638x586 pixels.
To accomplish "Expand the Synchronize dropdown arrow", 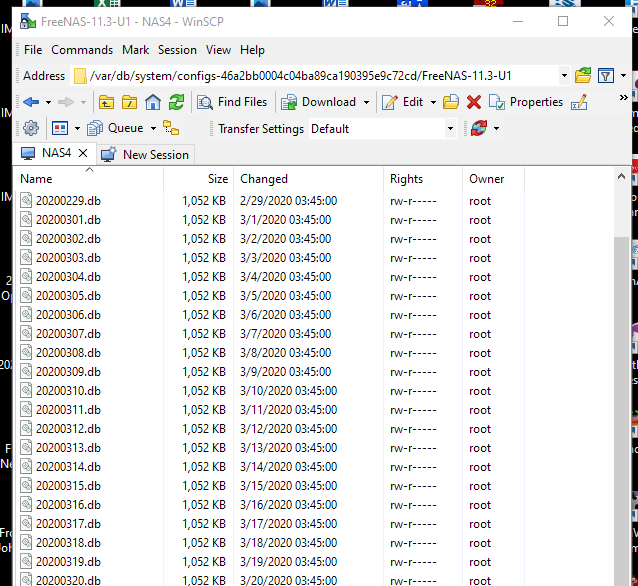I will tap(496, 129).
